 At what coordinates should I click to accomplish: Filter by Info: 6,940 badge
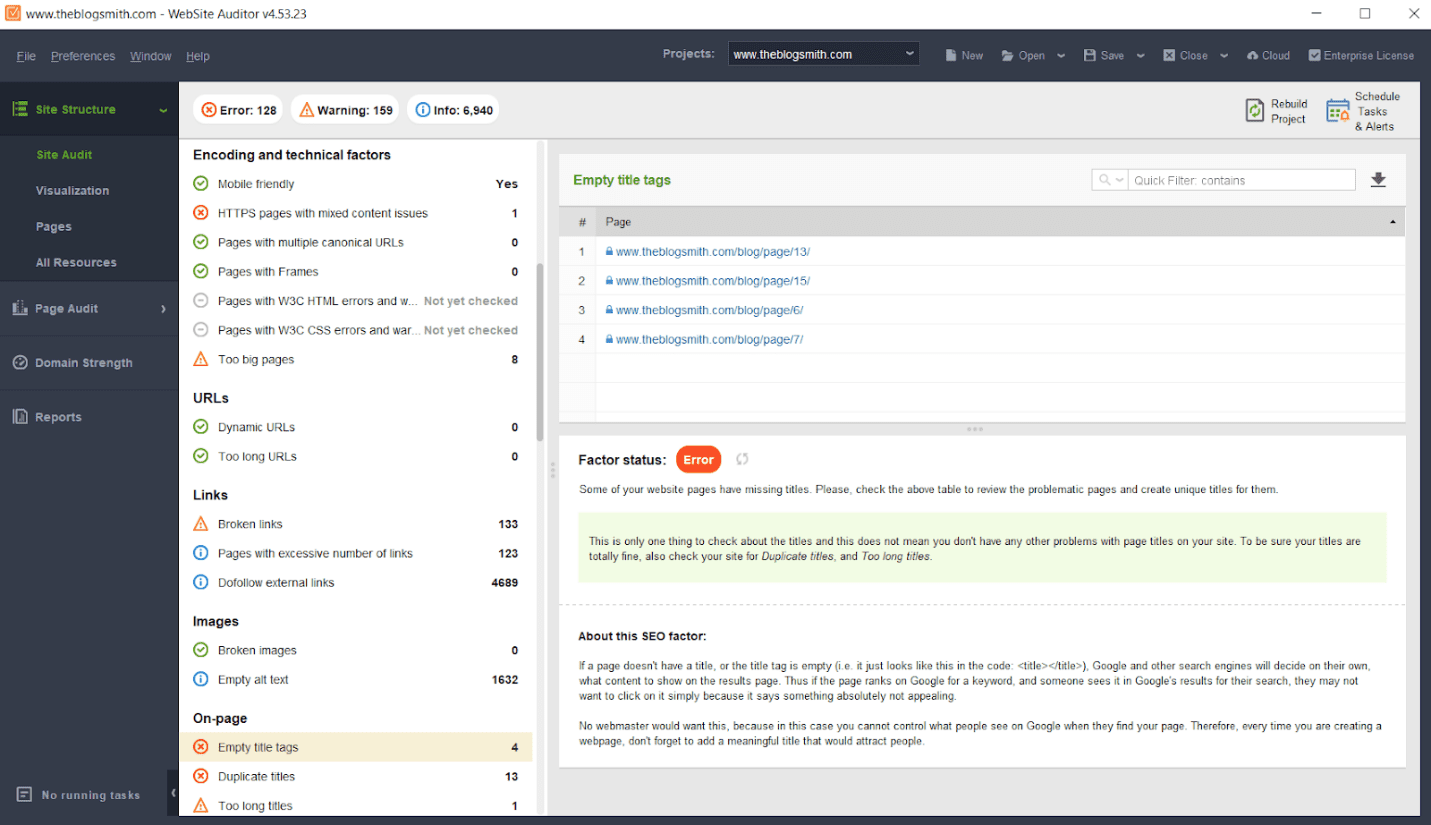453,110
